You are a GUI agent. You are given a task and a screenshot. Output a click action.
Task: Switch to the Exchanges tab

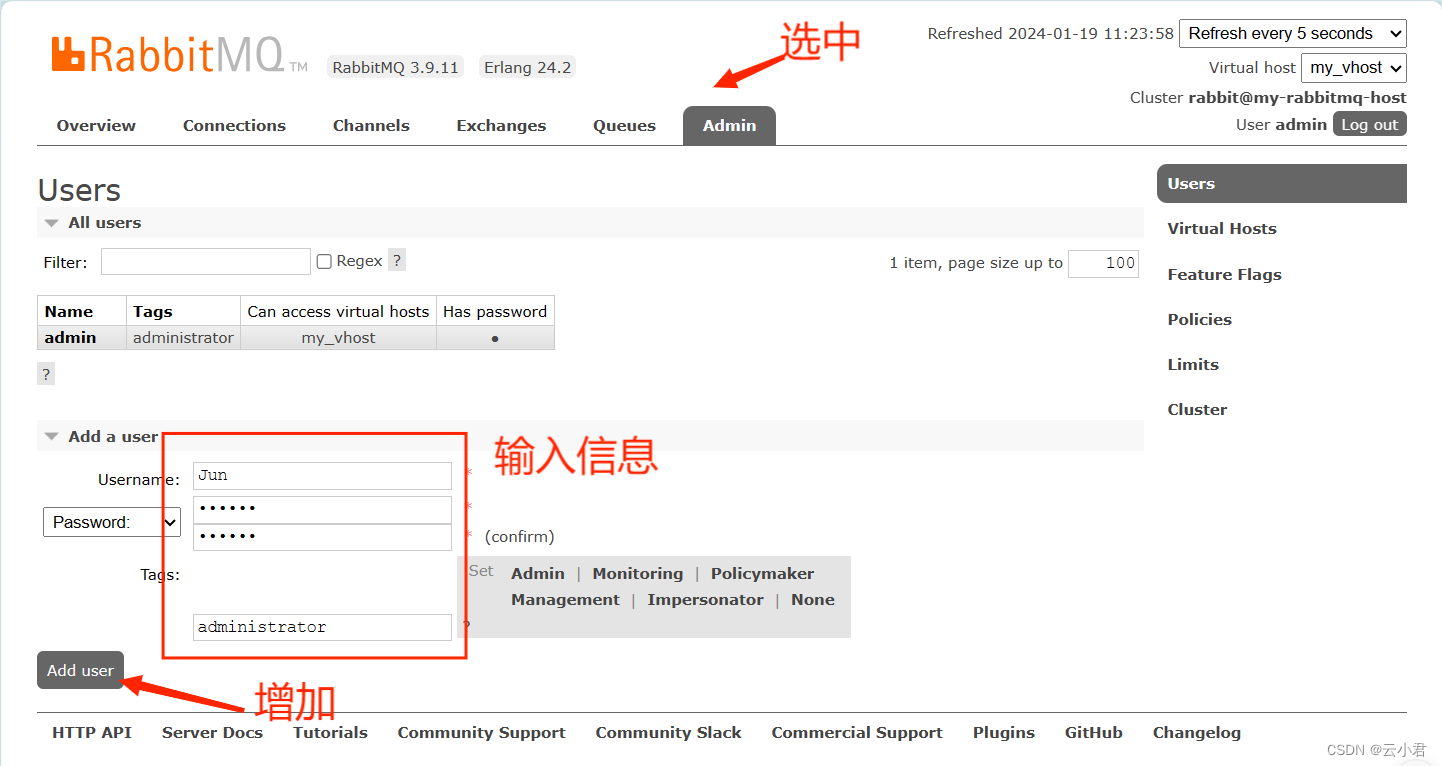click(x=501, y=125)
